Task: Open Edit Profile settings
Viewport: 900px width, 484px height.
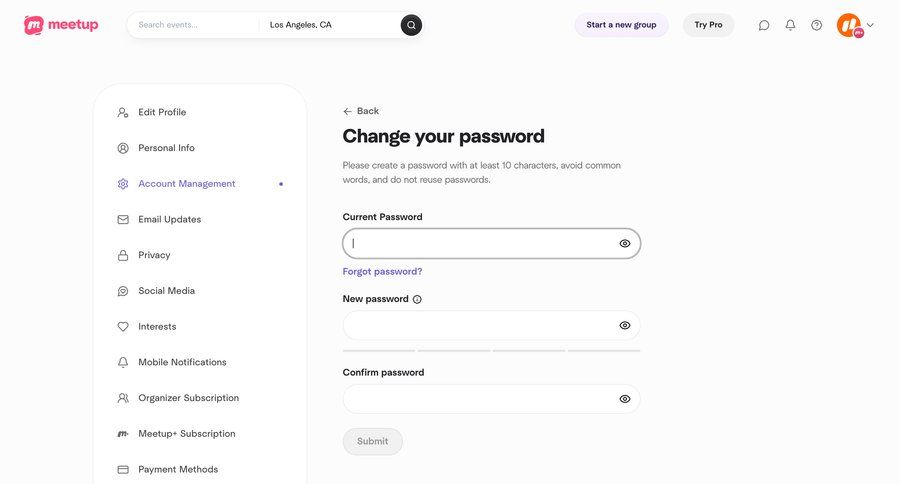Action: click(x=162, y=112)
